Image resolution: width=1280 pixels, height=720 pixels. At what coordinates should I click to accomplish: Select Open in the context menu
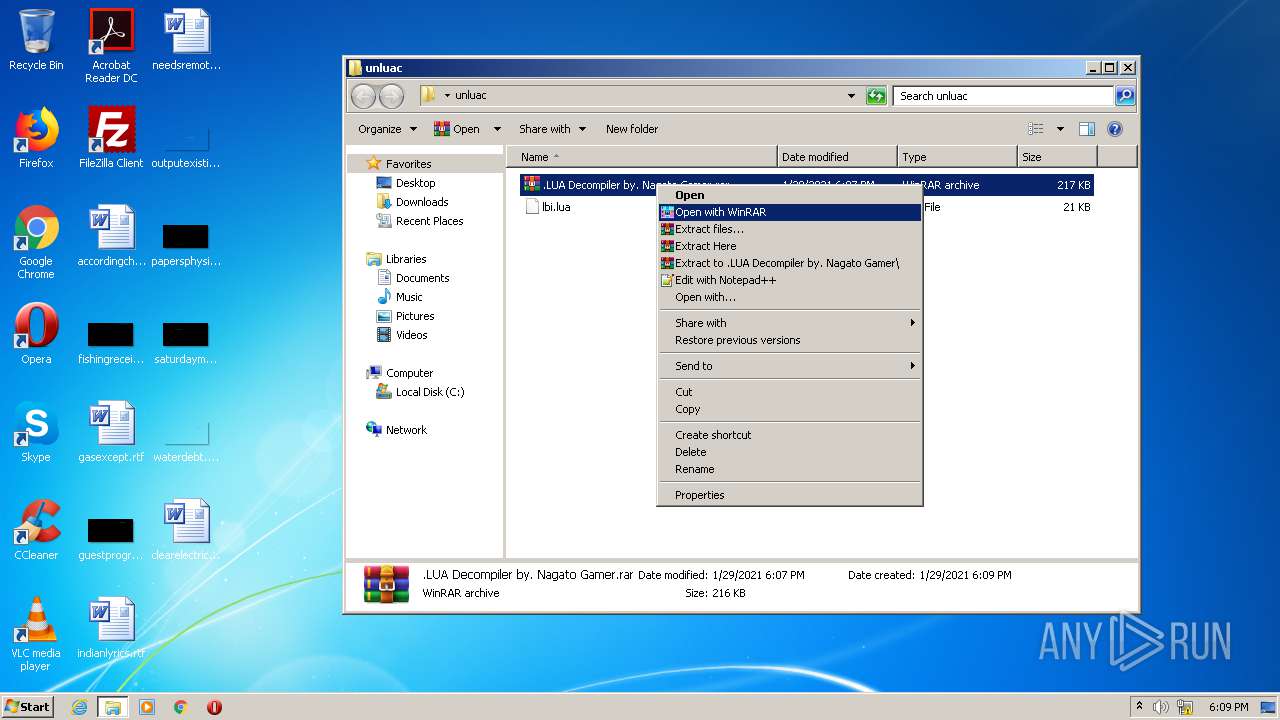click(789, 195)
